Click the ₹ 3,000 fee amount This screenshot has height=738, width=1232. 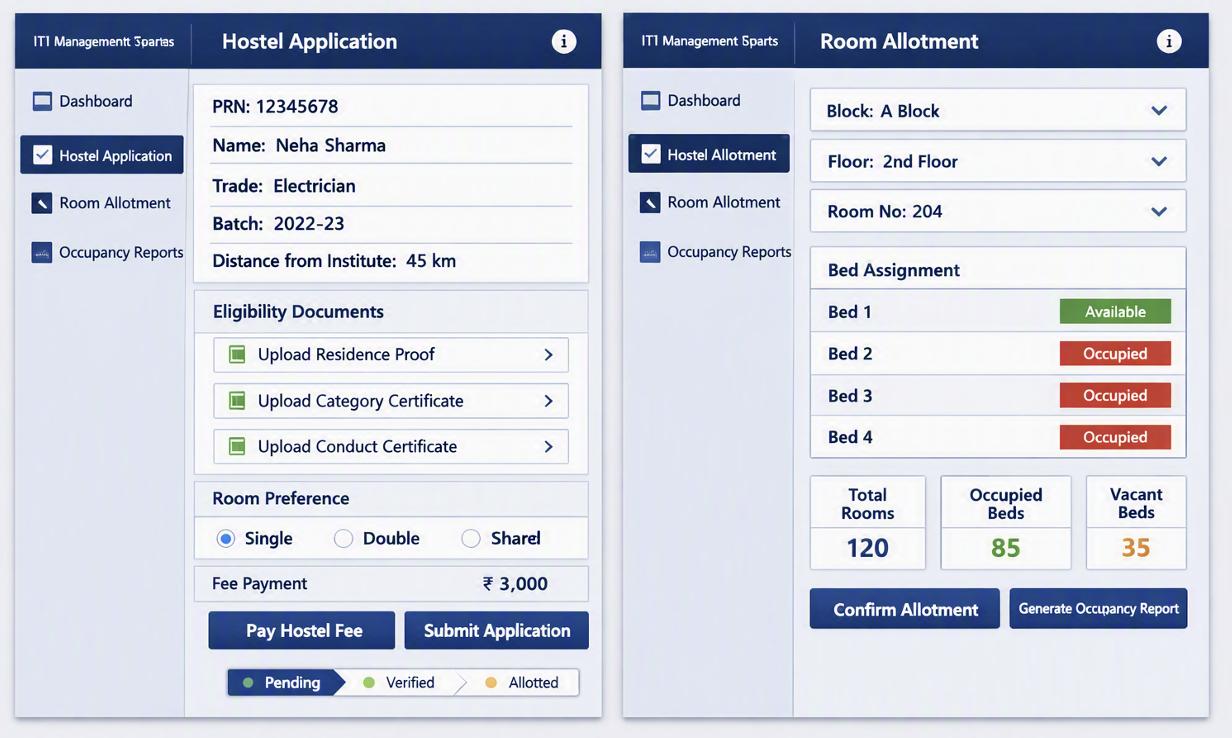(x=515, y=584)
